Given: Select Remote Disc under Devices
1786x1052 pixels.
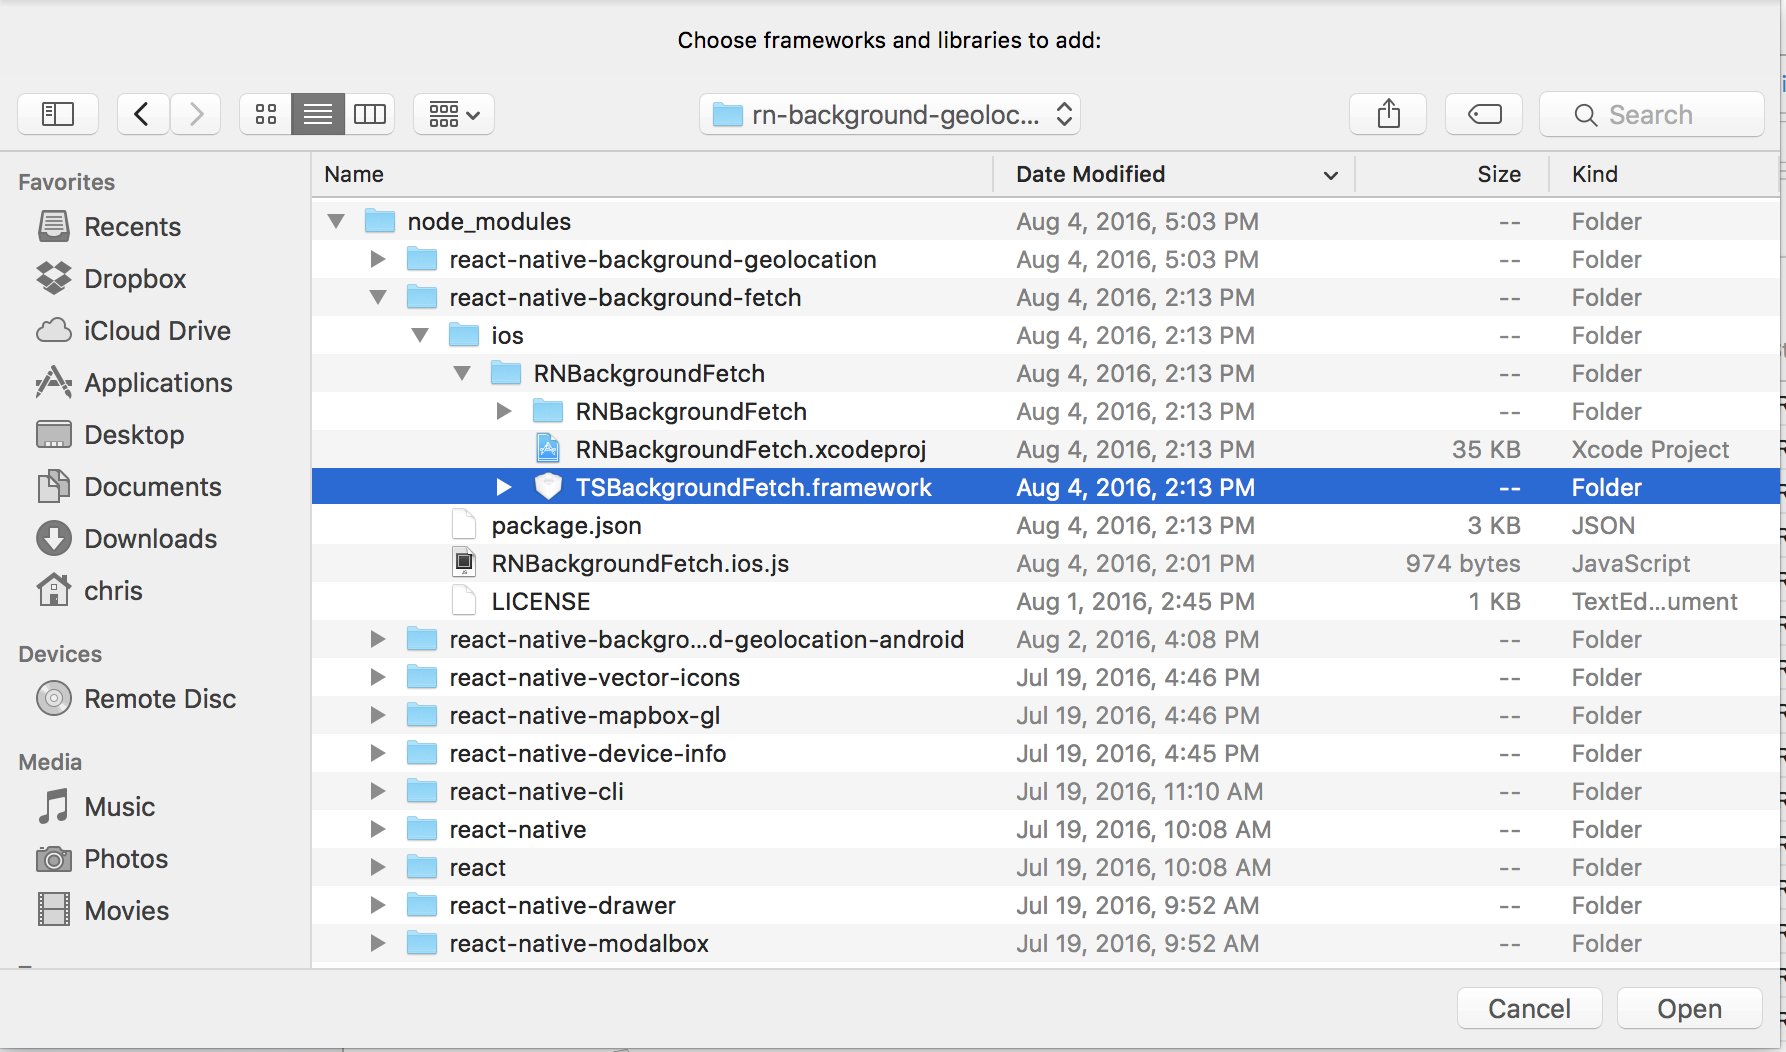Looking at the screenshot, I should coord(160,699).
